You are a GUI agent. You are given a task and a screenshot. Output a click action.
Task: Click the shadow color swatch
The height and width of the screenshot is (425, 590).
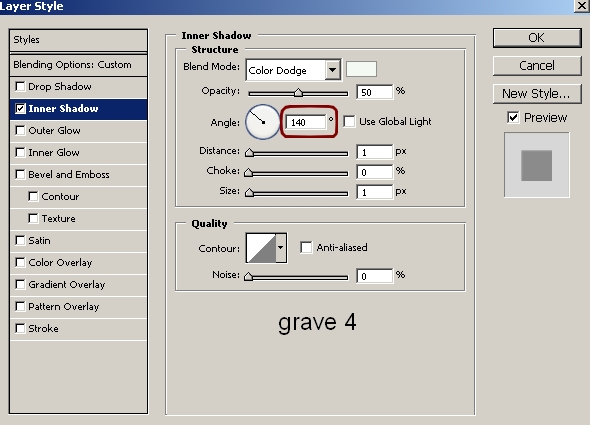pos(361,69)
